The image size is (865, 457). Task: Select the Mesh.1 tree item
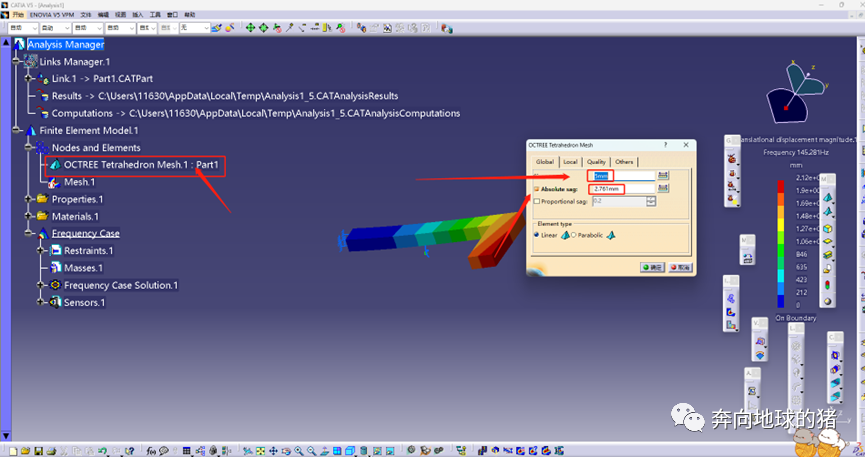click(79, 182)
